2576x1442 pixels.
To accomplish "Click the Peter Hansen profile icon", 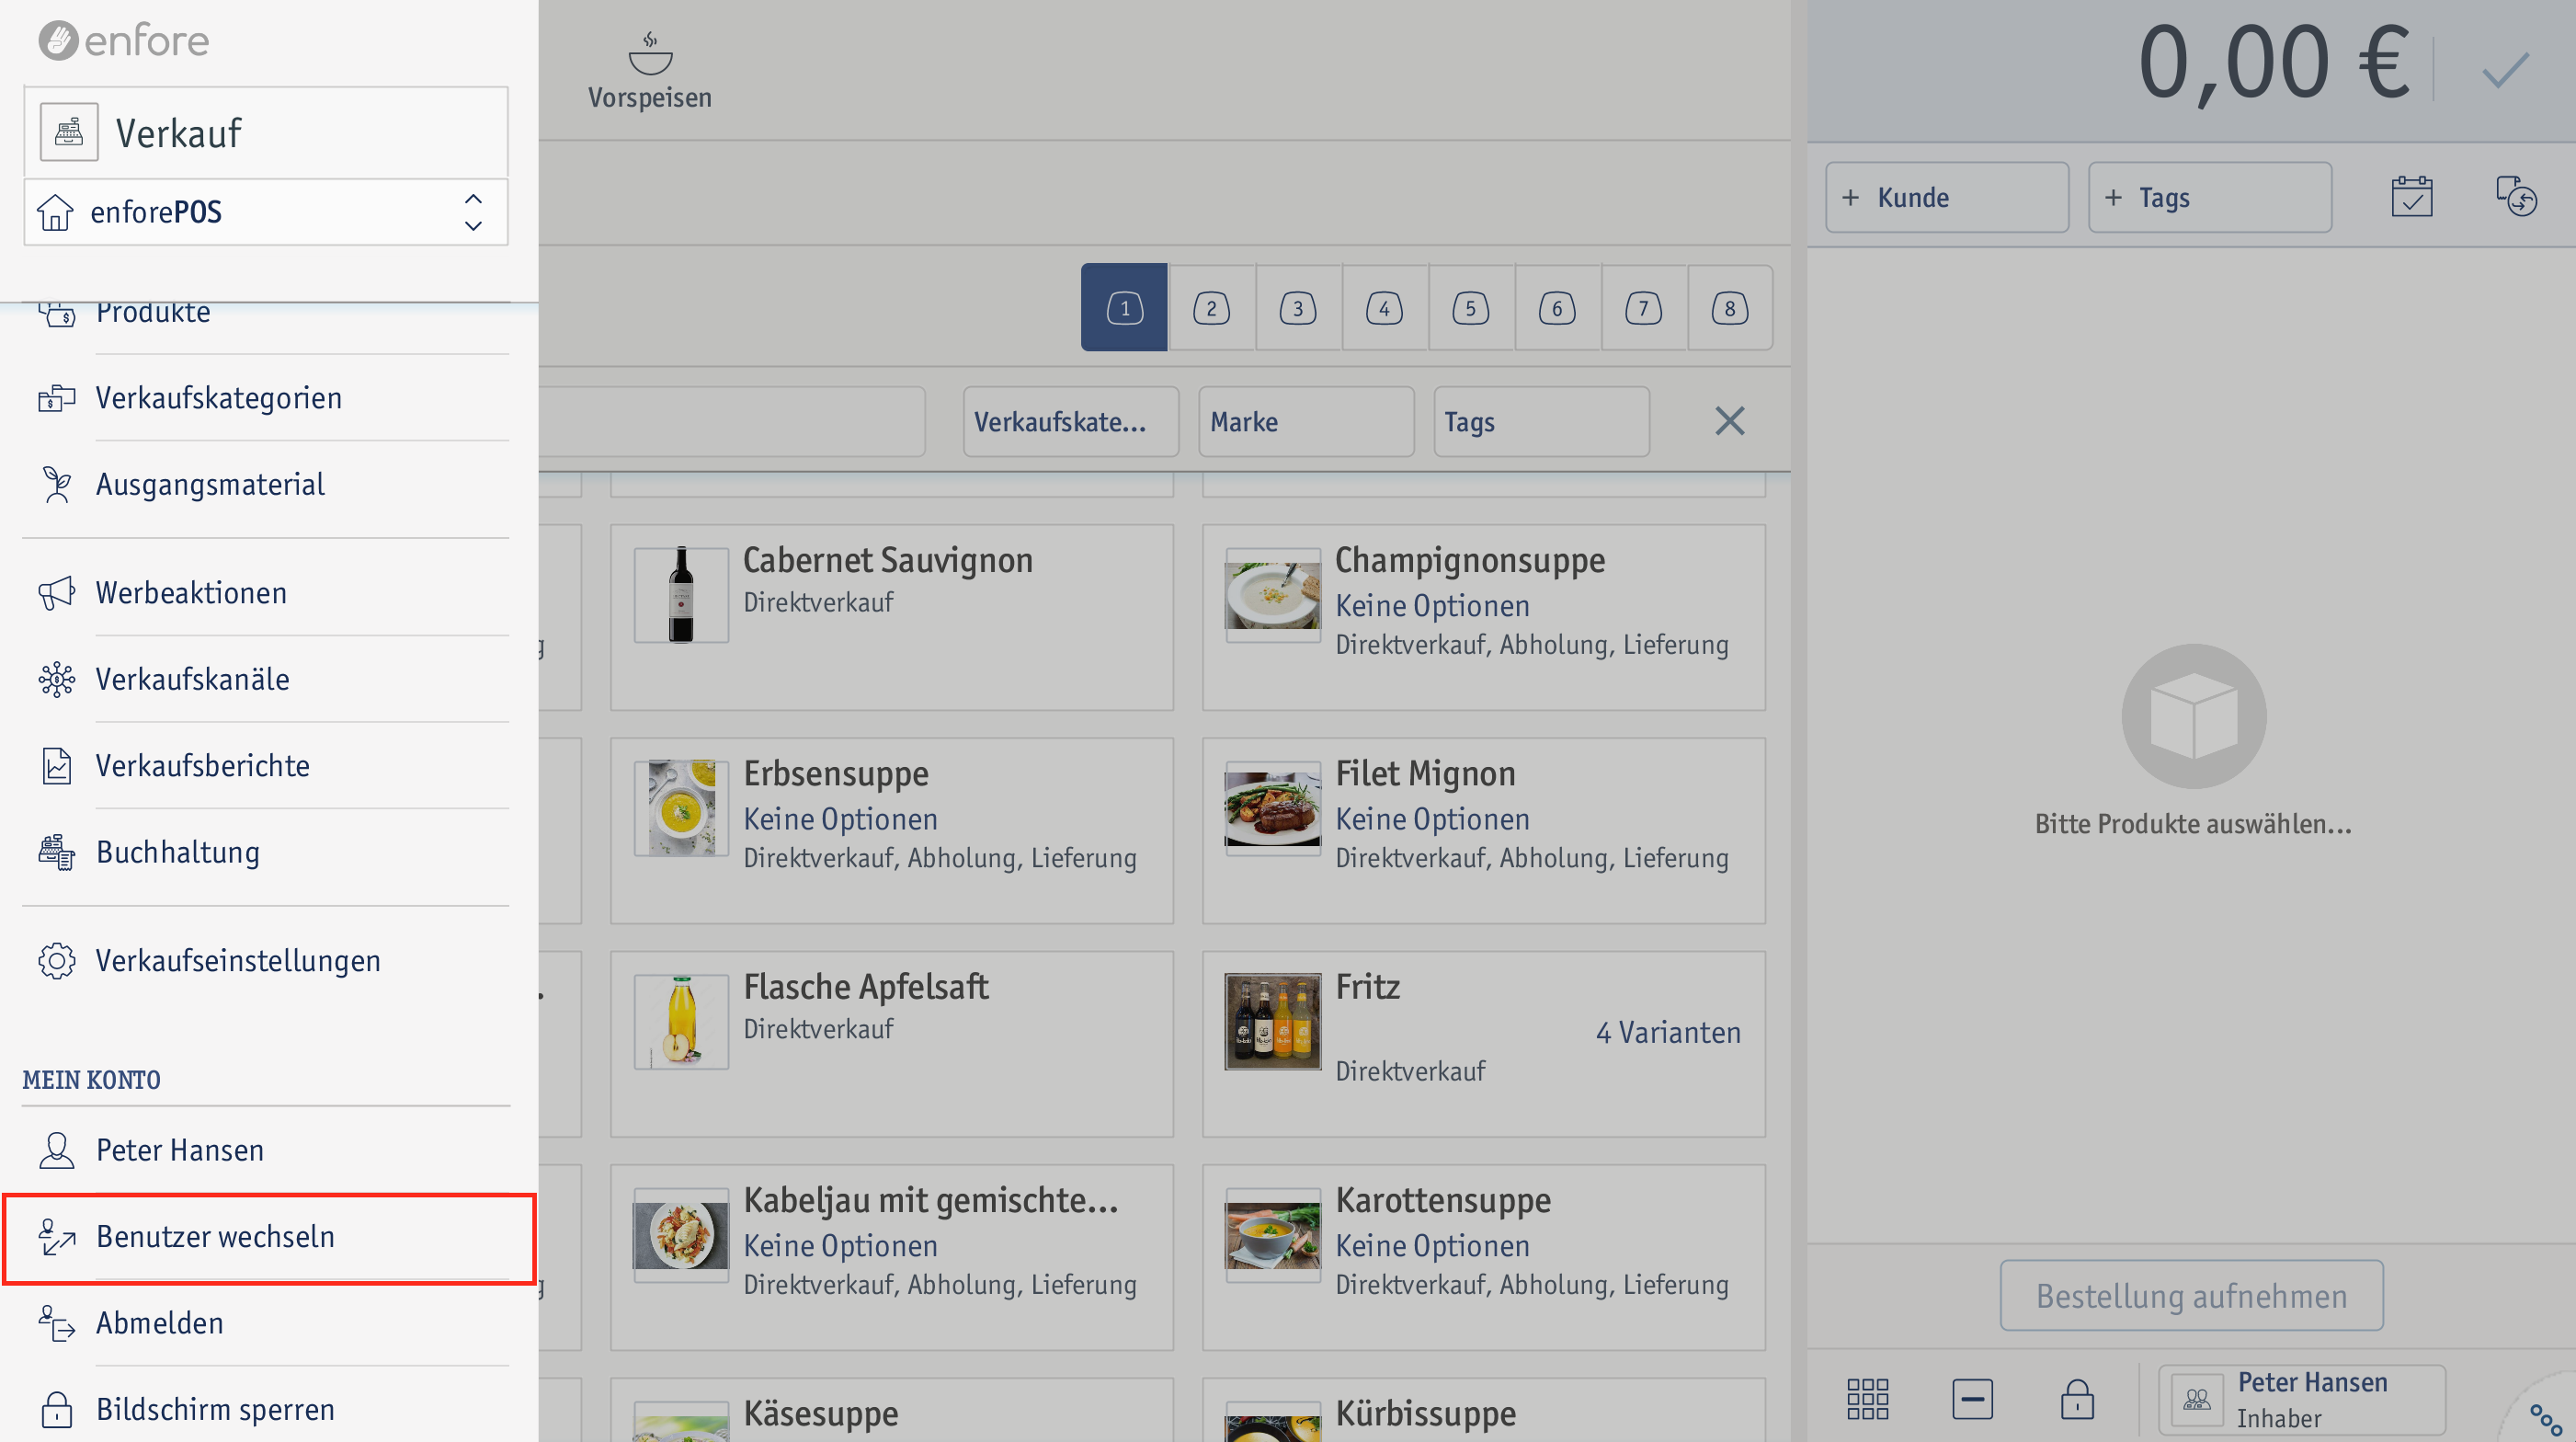I will tap(57, 1150).
